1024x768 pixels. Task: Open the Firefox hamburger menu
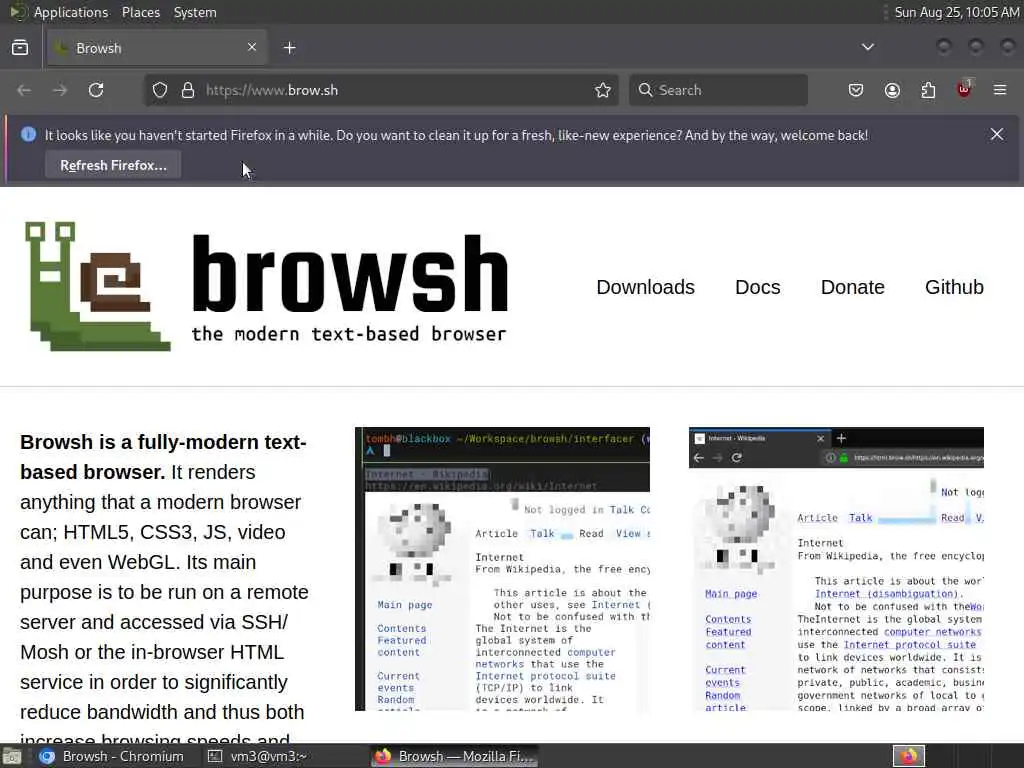(x=1000, y=90)
